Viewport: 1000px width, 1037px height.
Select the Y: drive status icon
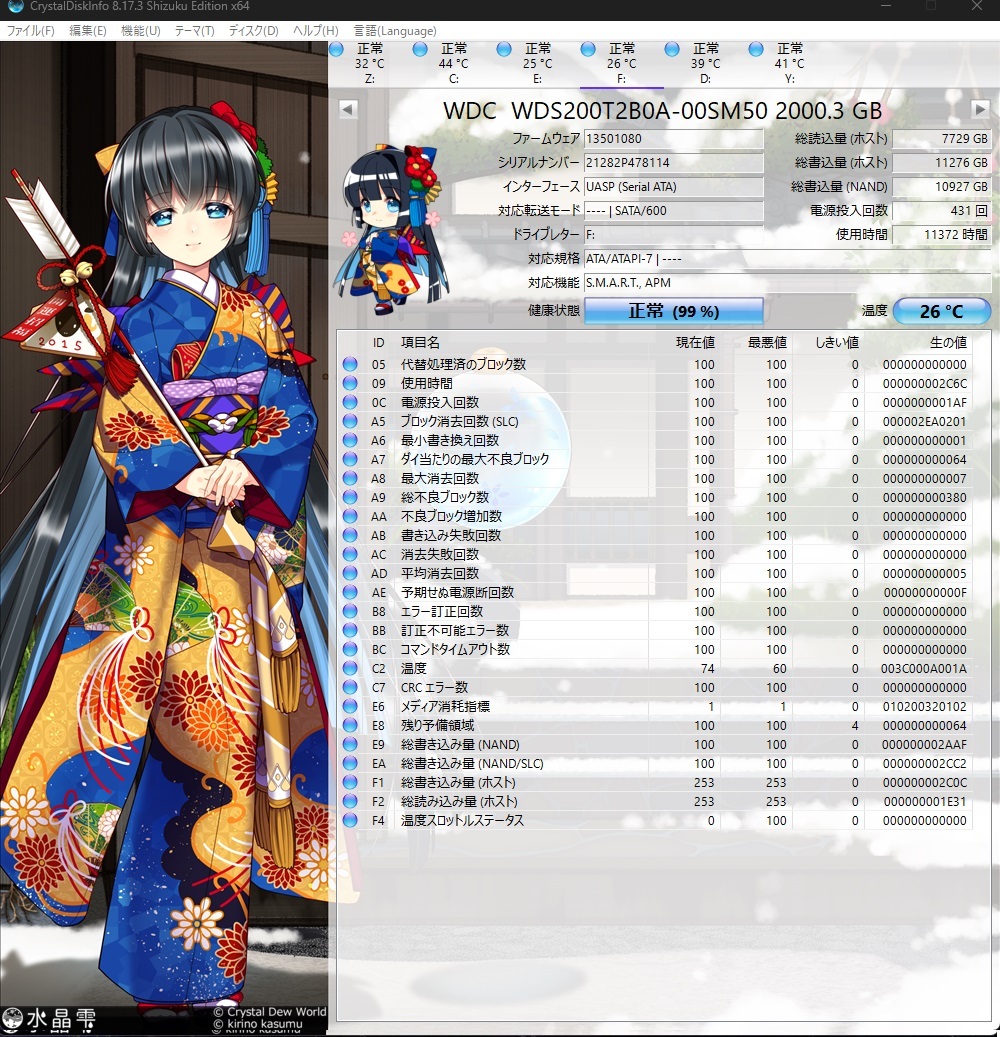[756, 50]
